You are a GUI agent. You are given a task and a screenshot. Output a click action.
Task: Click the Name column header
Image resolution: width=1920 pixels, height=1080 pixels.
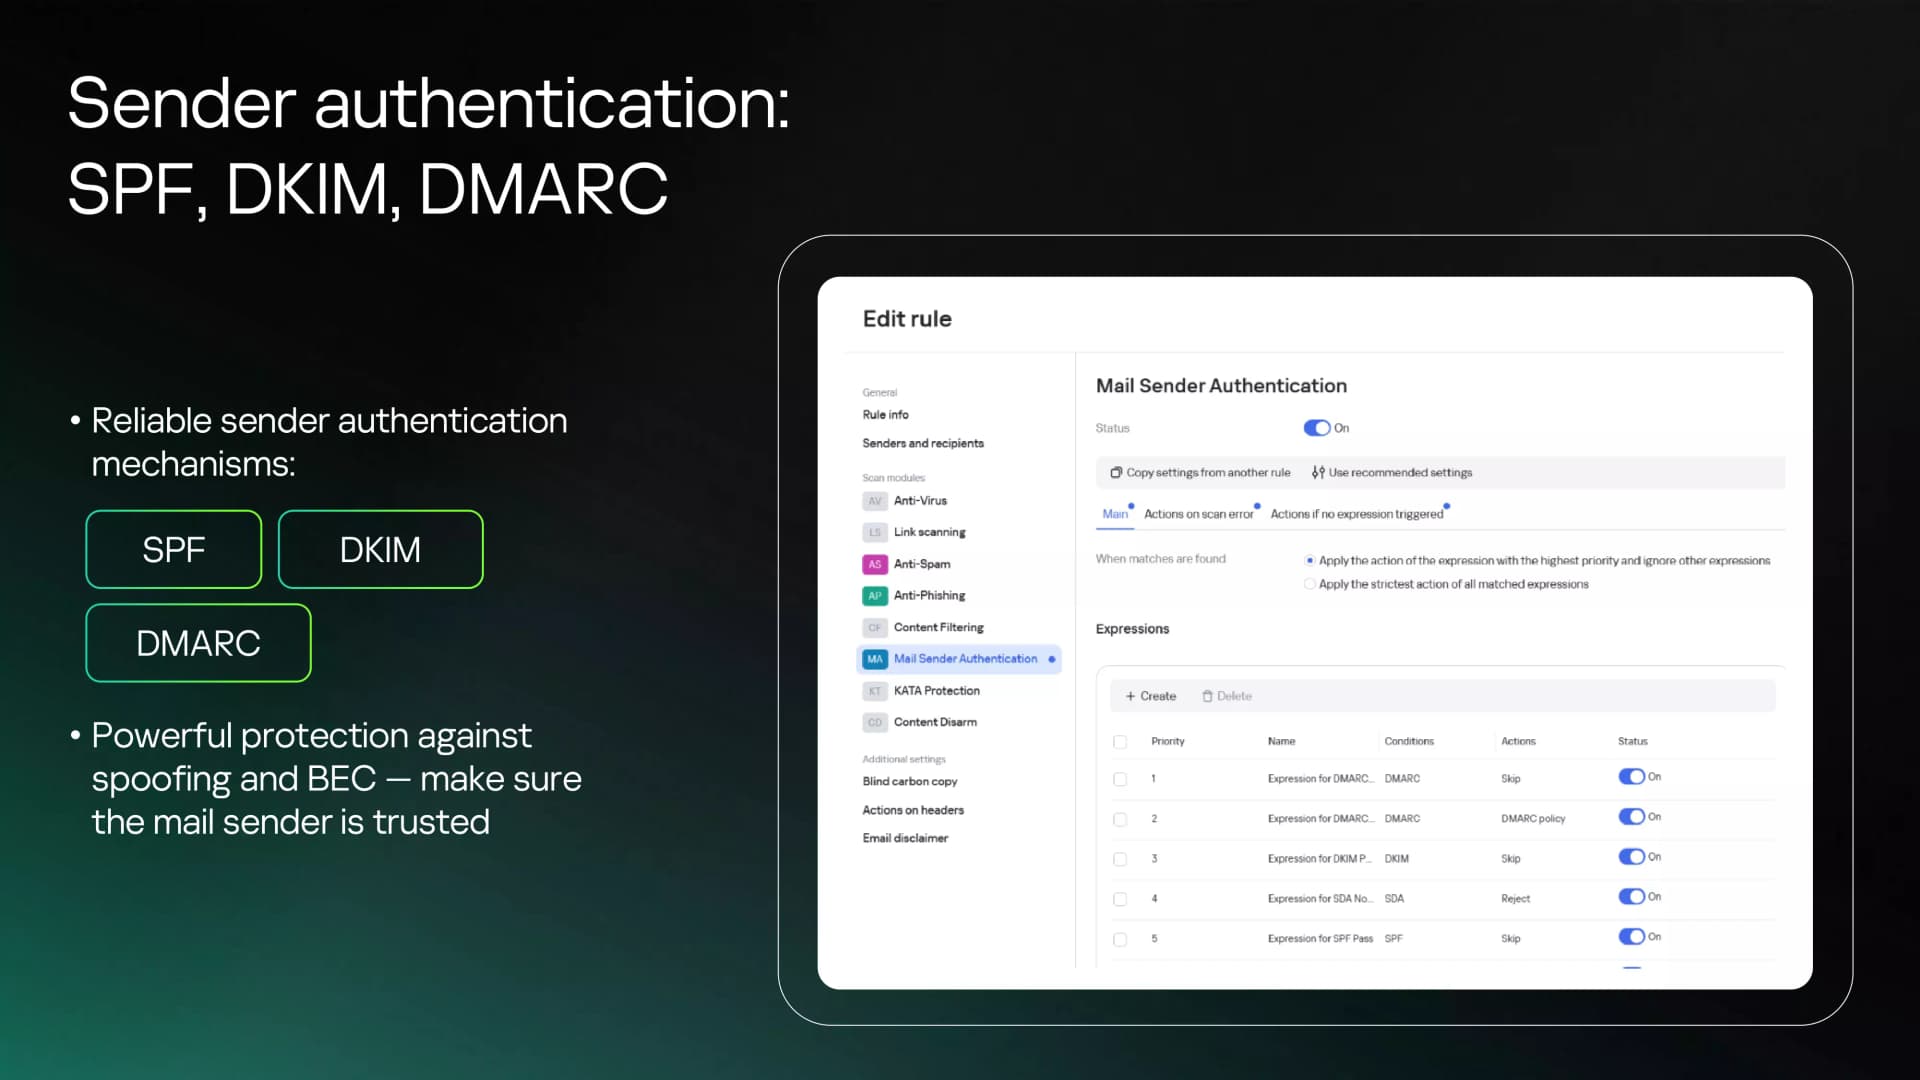coord(1281,742)
